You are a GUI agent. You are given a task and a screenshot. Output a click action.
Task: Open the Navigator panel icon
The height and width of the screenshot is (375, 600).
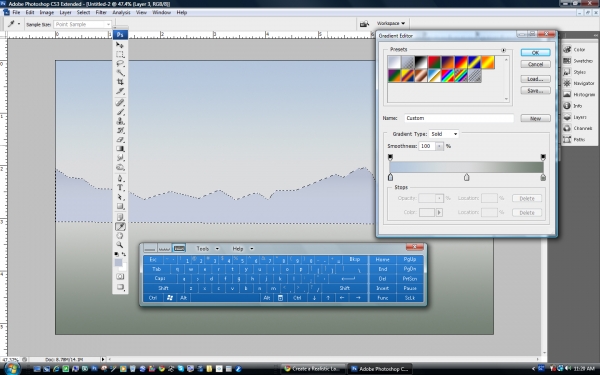(567, 83)
